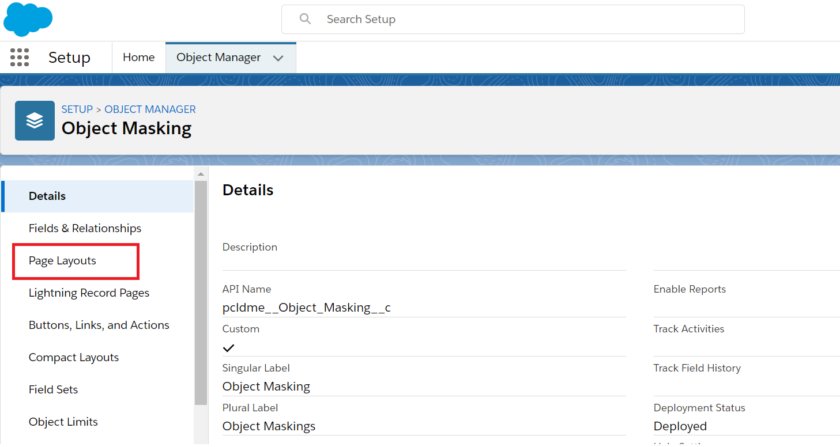This screenshot has height=447, width=840.
Task: Open Field Sets section
Action: coord(53,390)
